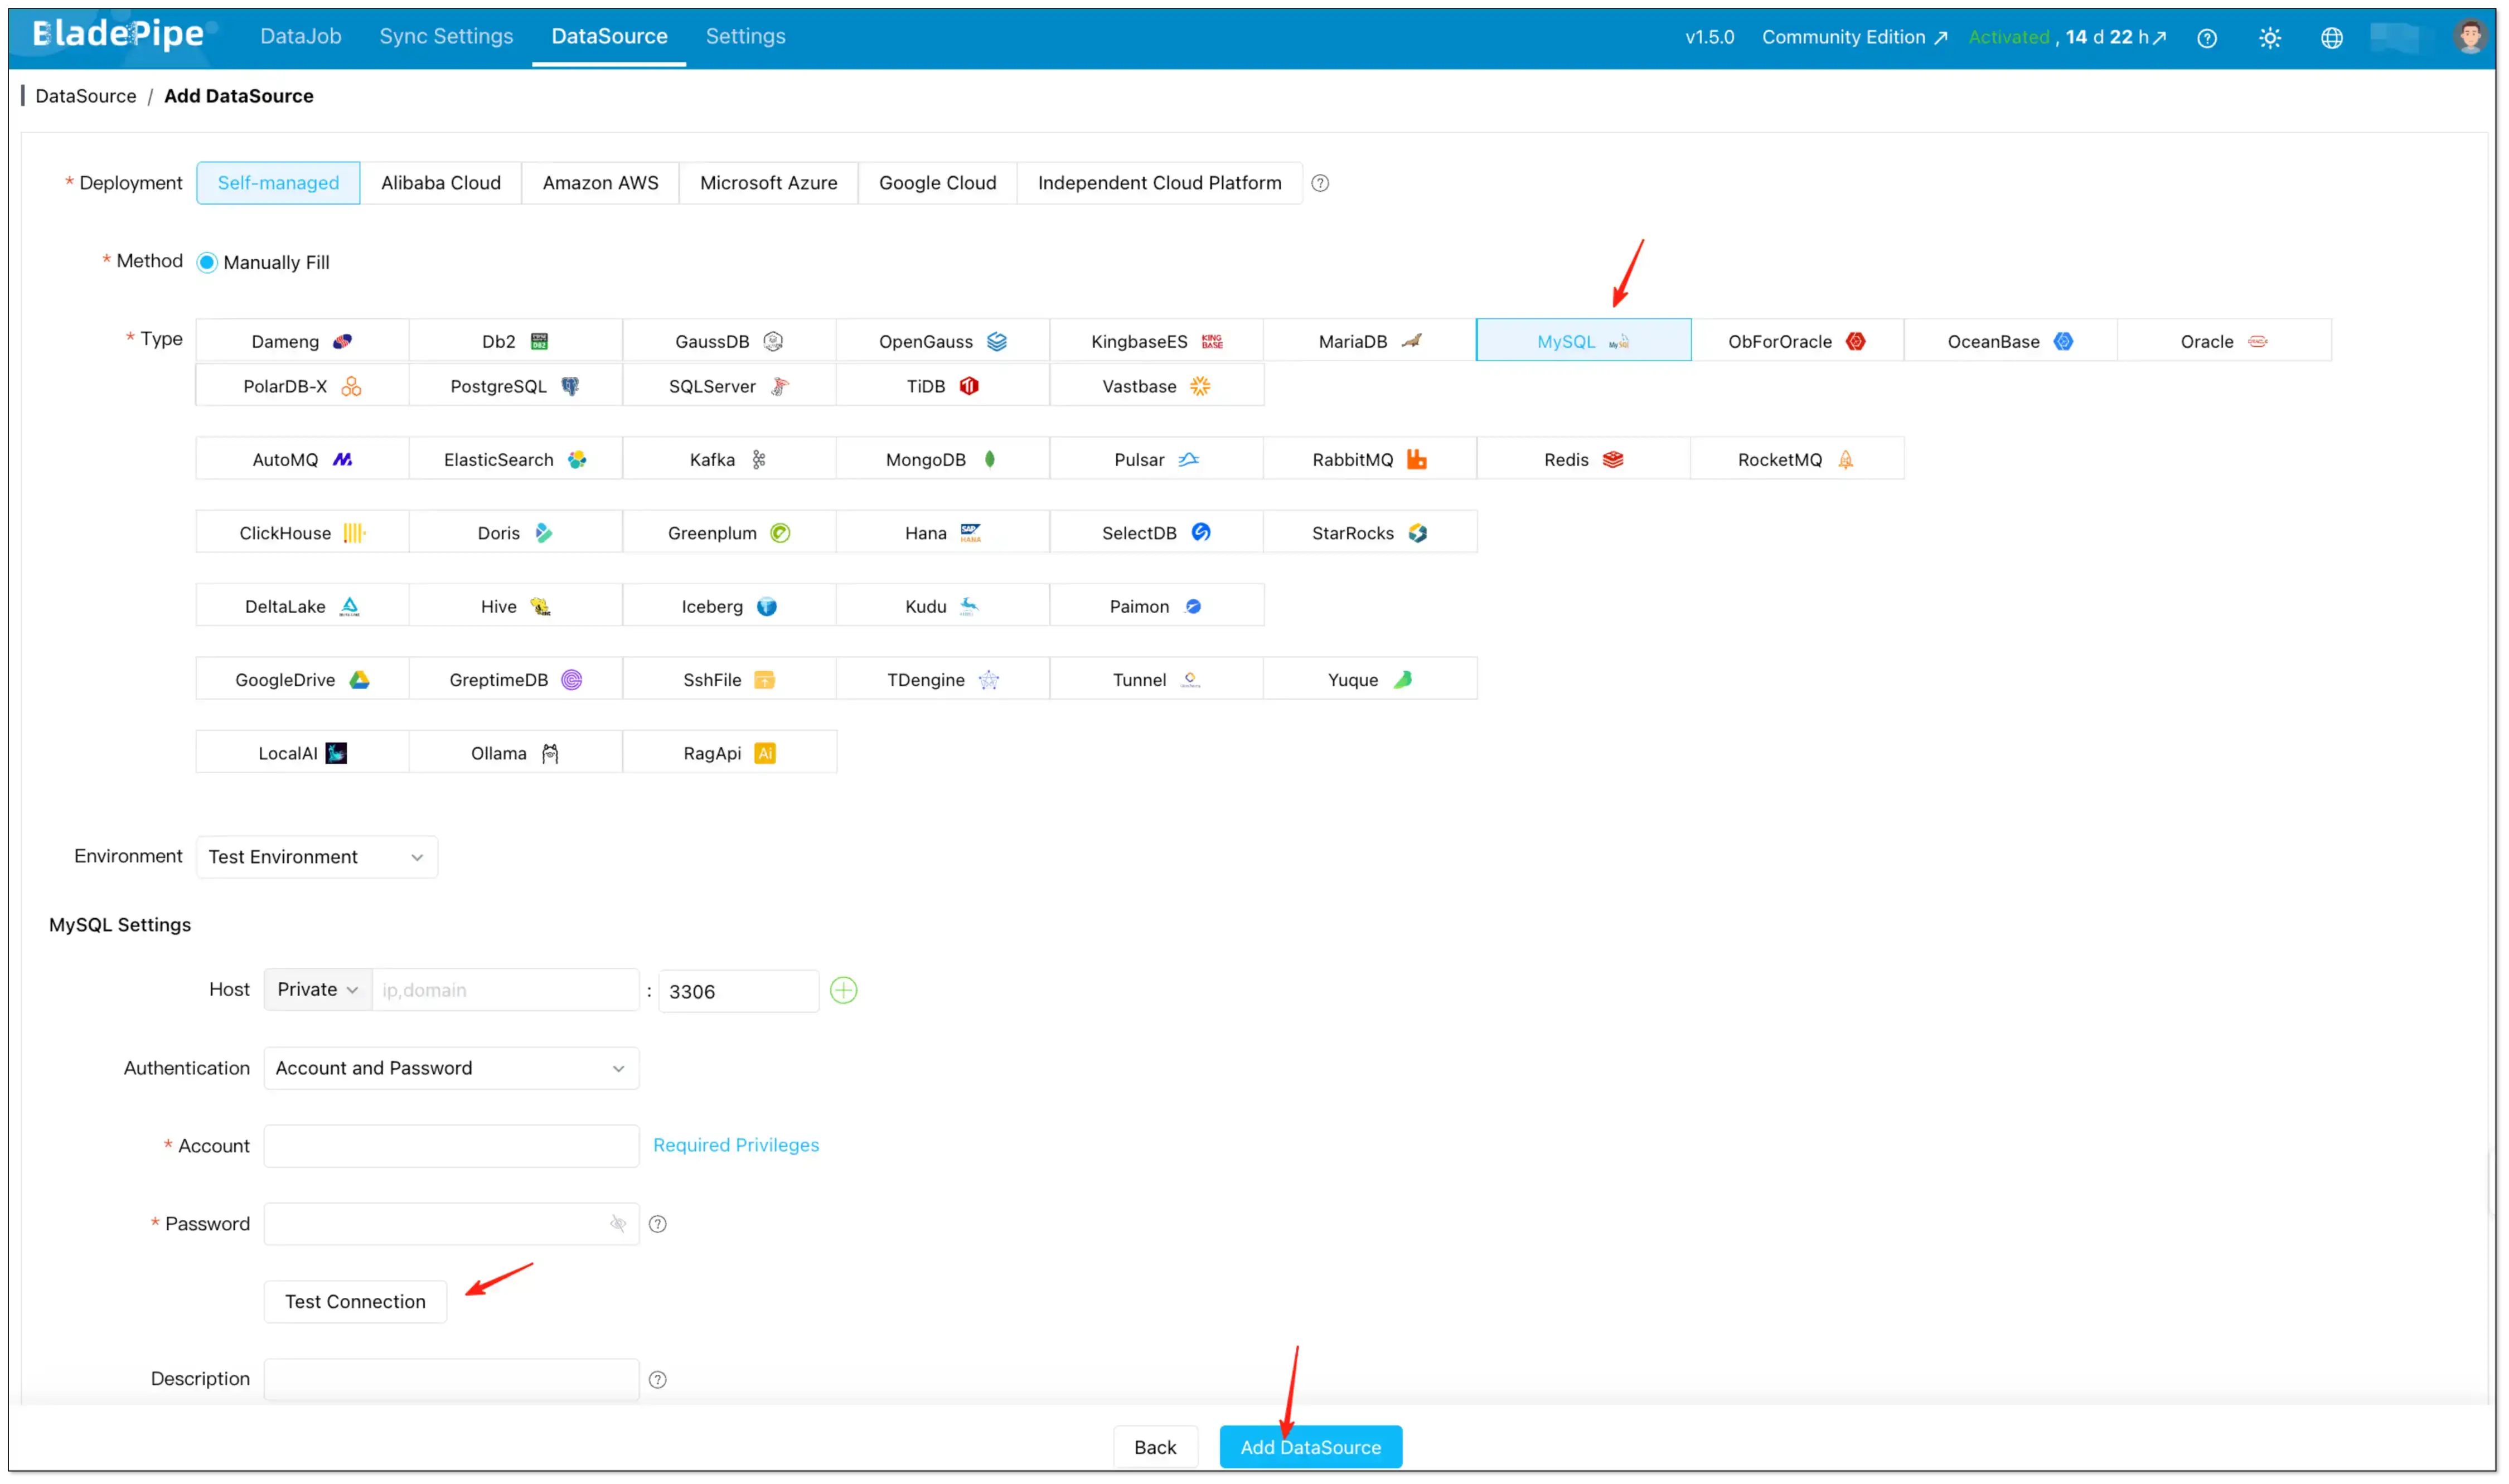Click the Description input field
Image resolution: width=2509 pixels, height=1484 pixels.
coord(451,1380)
